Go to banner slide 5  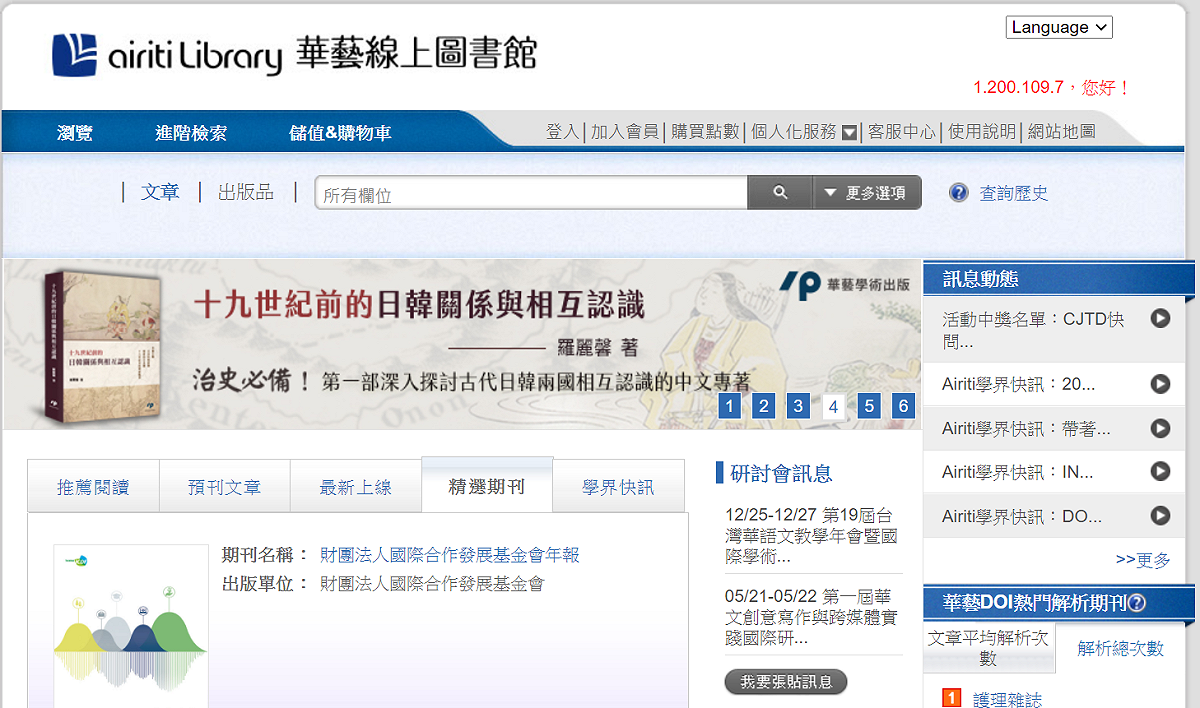pyautogui.click(x=869, y=405)
